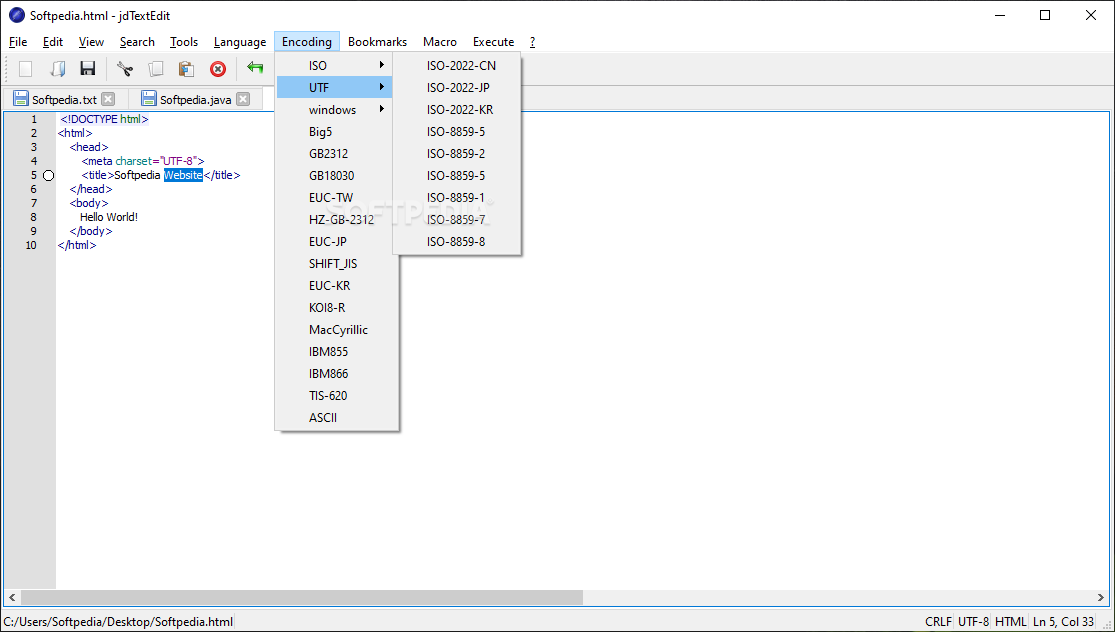
Task: Click the bookmark circle marker on line 5
Action: (48, 175)
